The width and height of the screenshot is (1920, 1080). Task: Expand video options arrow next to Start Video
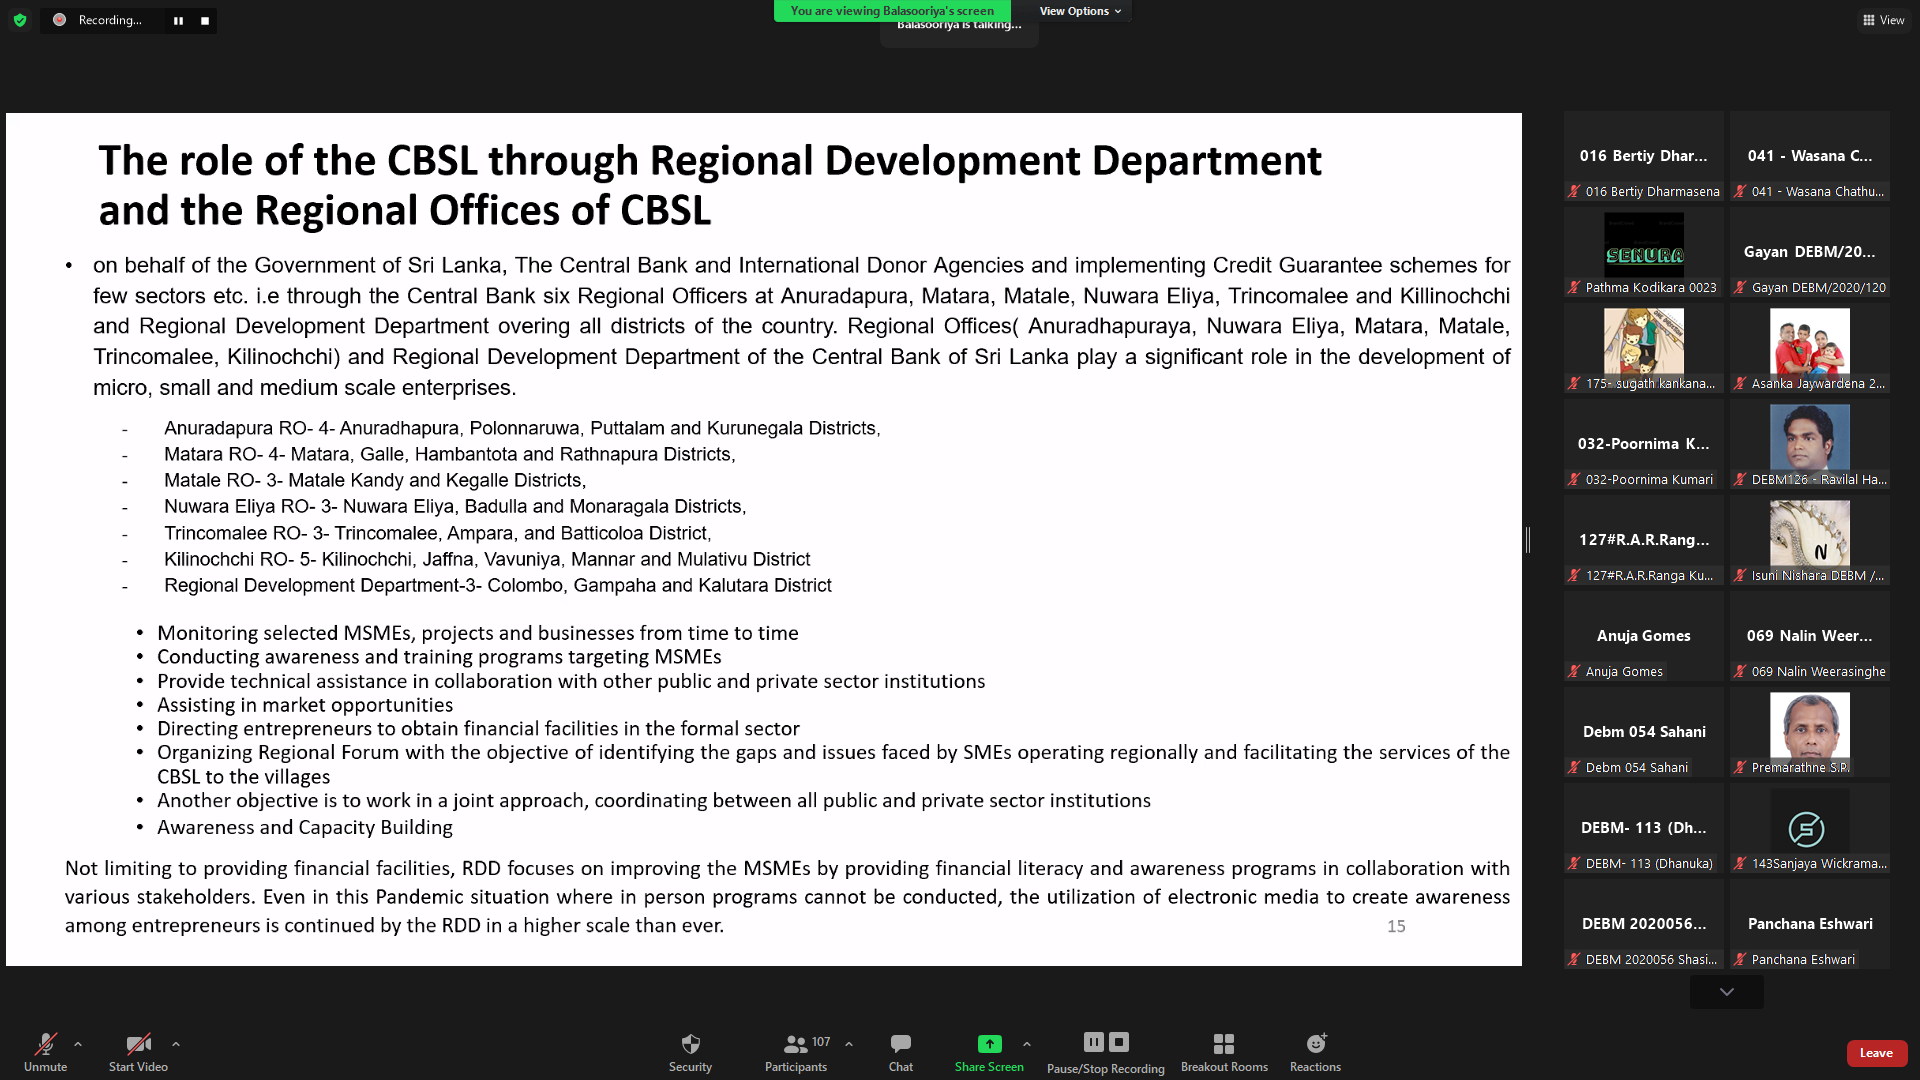coord(176,1044)
